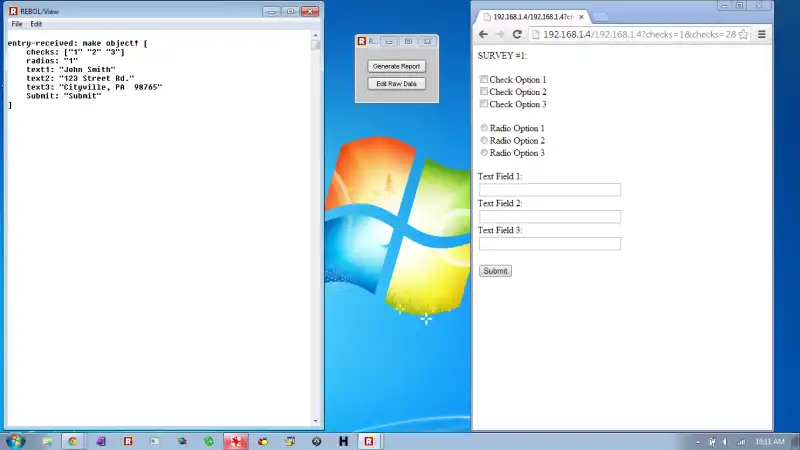
Task: Click the small REBOL window's R icon
Action: click(362, 41)
